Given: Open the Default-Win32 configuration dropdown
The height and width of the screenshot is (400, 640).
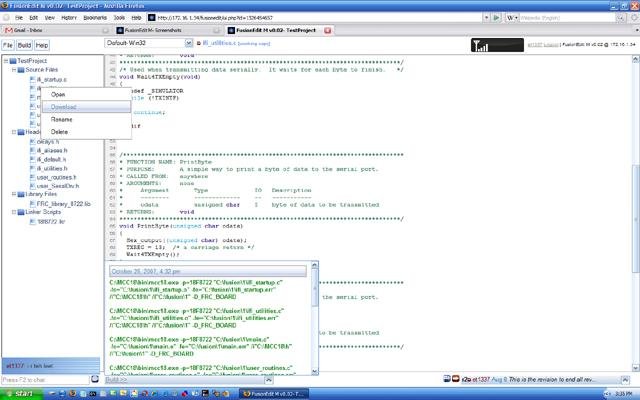Looking at the screenshot, I should pyautogui.click(x=149, y=43).
